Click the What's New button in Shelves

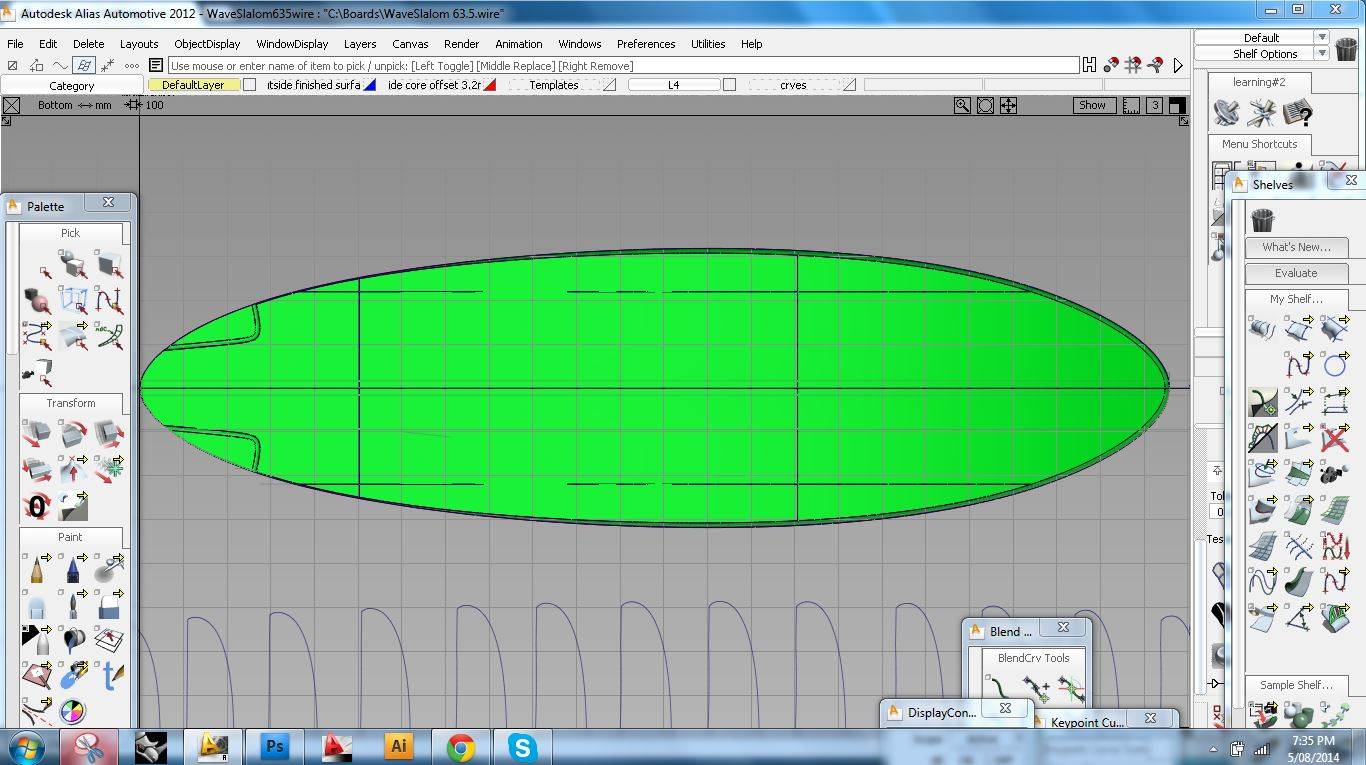pos(1297,247)
